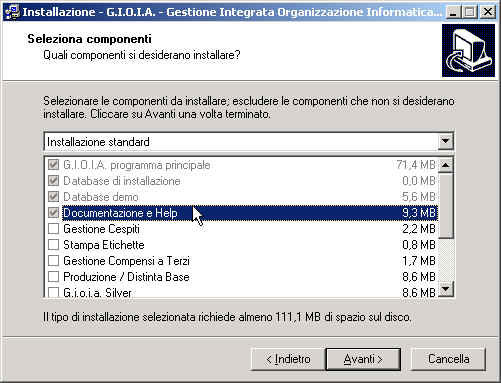501x383 pixels.
Task: Toggle Database di installazione checkbox
Action: click(53, 181)
